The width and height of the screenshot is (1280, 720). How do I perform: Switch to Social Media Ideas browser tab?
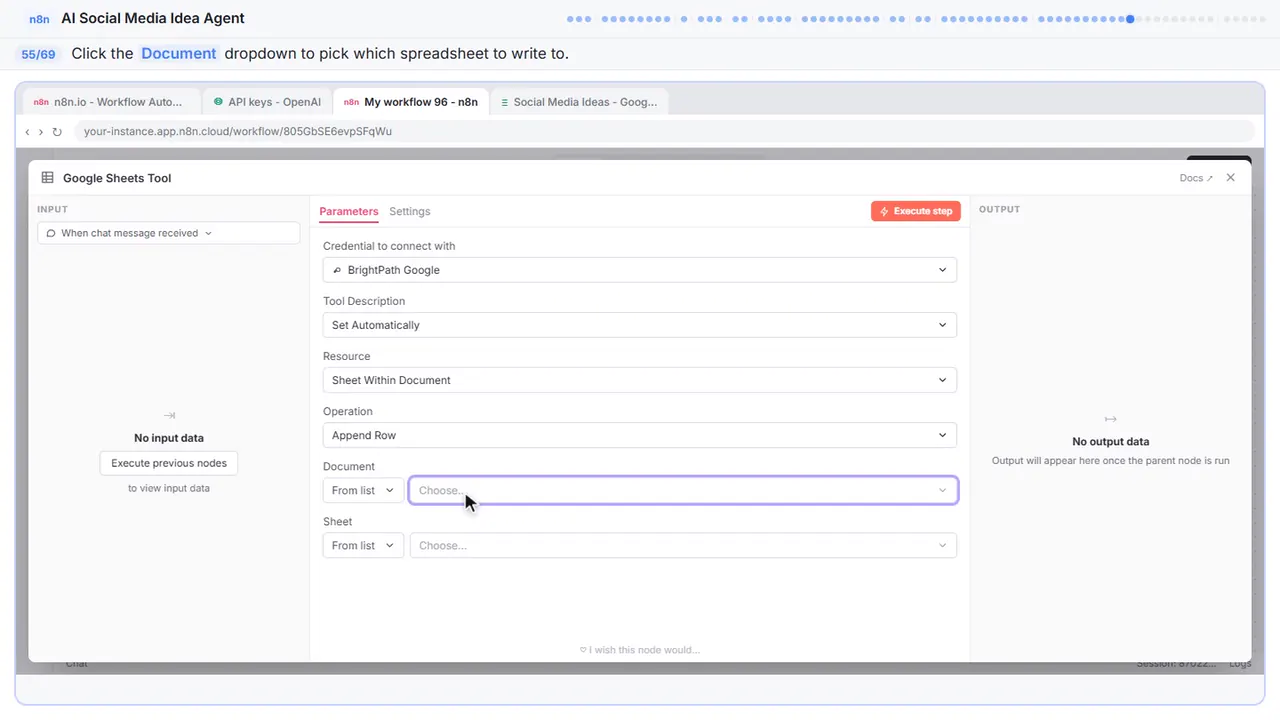click(x=580, y=102)
